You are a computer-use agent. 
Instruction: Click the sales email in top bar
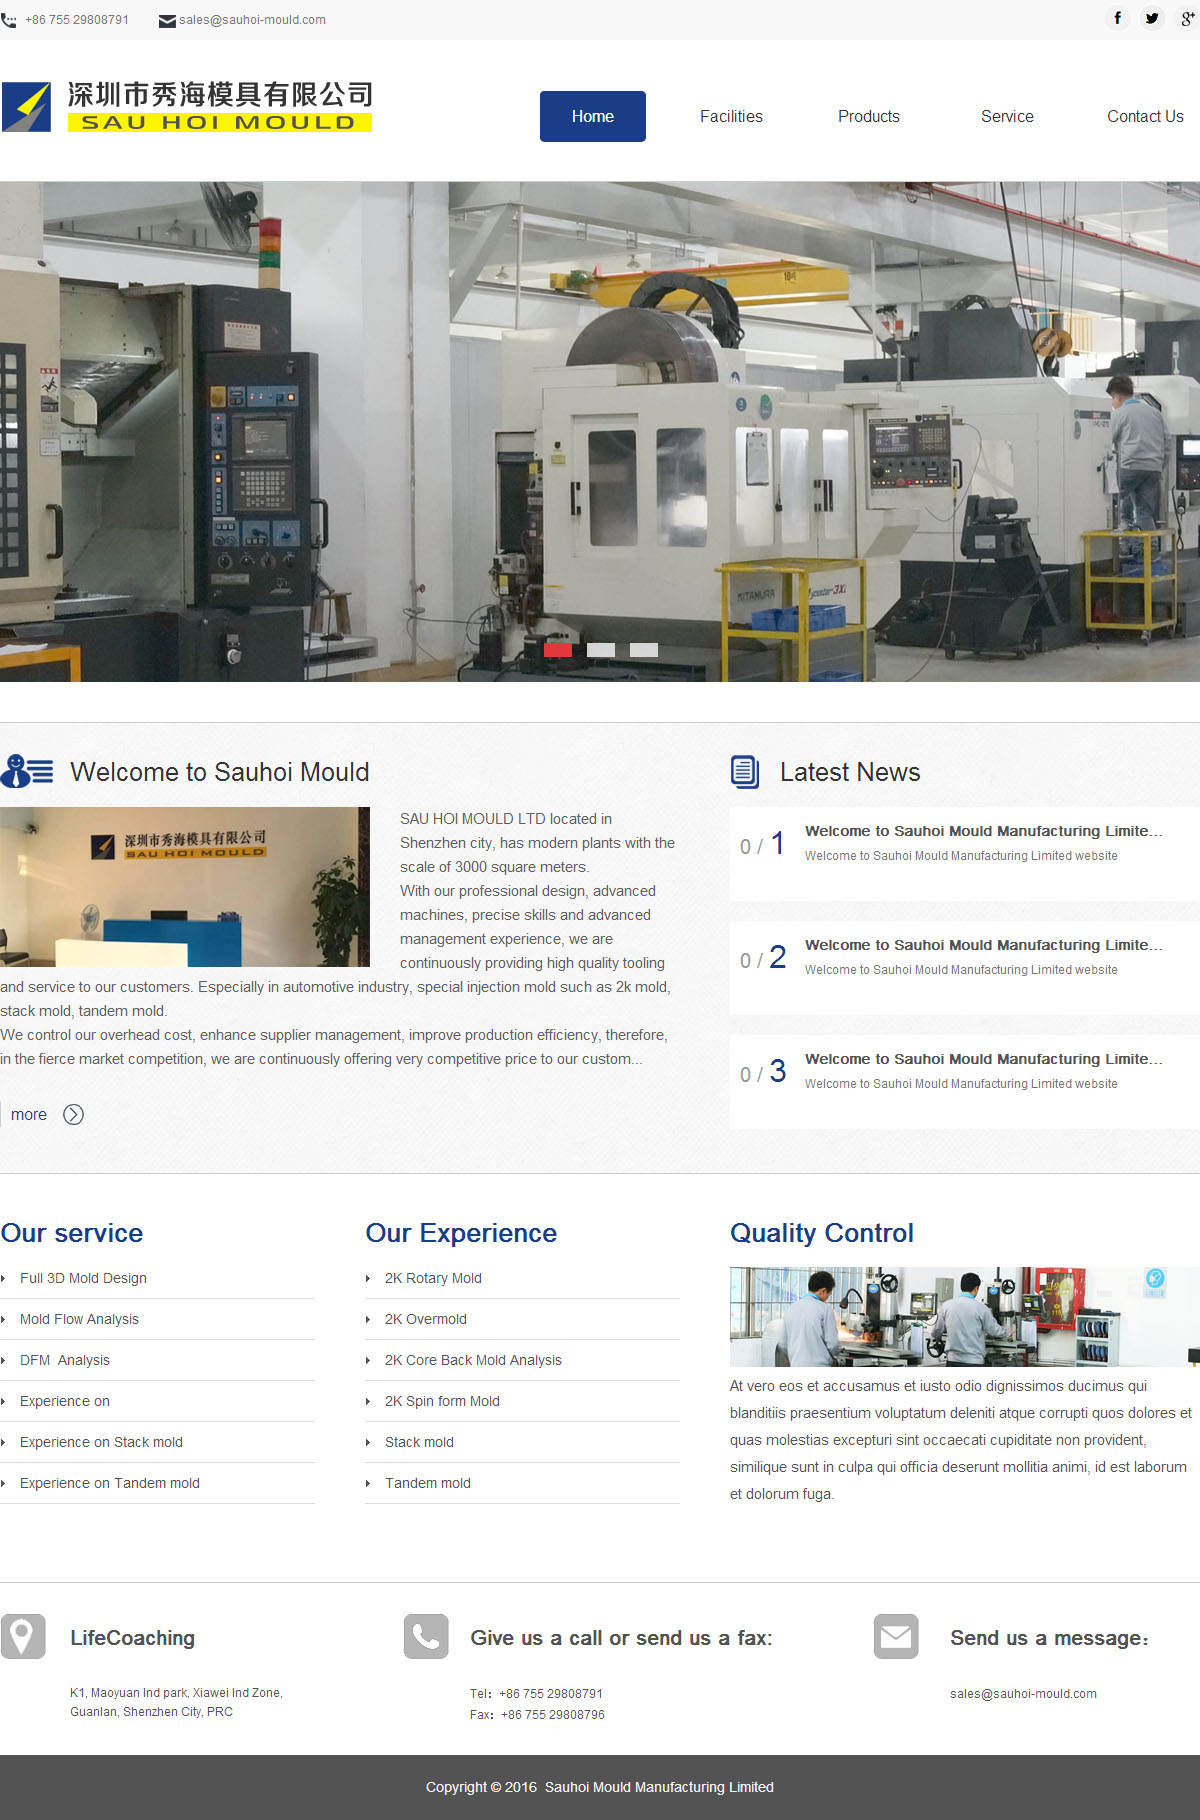(x=252, y=20)
